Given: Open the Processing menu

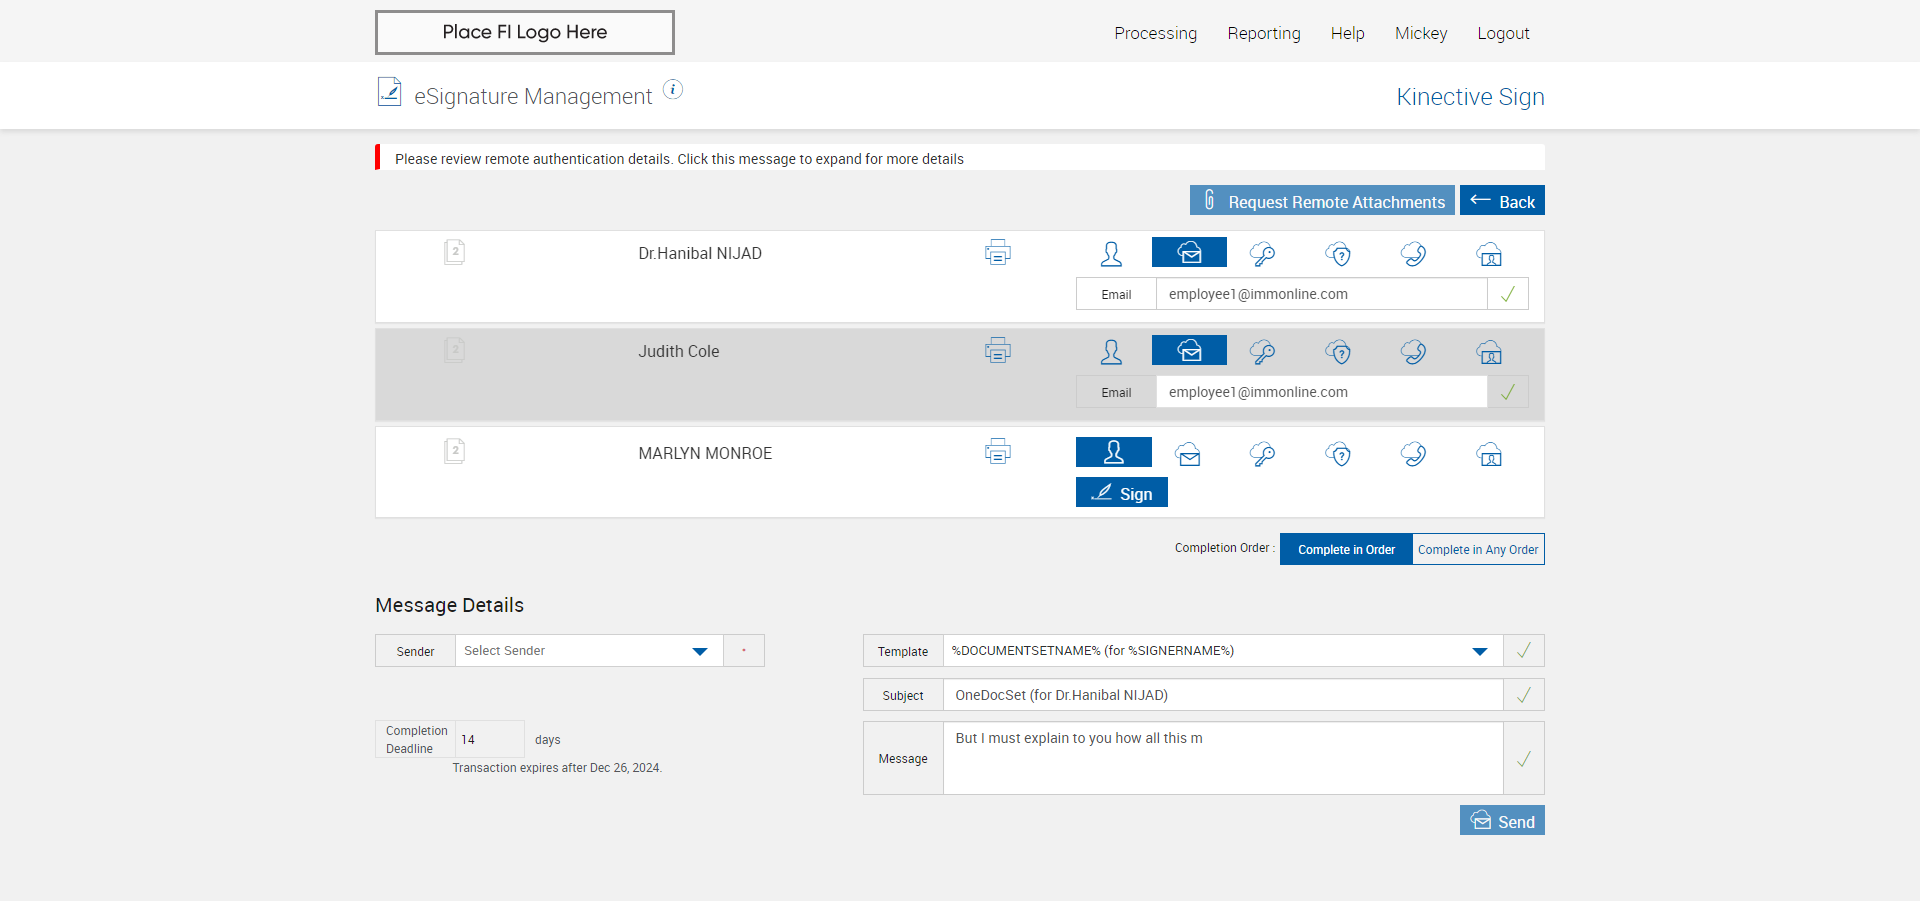Looking at the screenshot, I should 1155,33.
